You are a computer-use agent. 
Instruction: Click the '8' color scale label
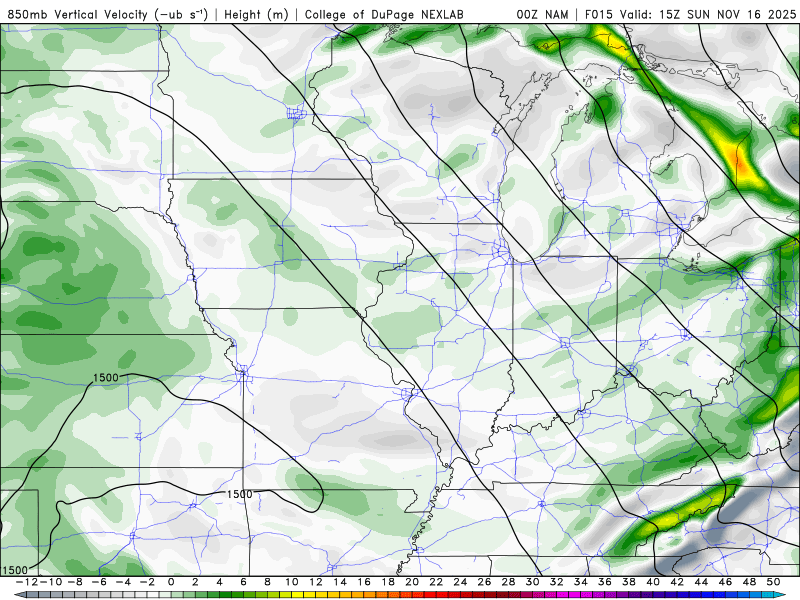click(267, 582)
